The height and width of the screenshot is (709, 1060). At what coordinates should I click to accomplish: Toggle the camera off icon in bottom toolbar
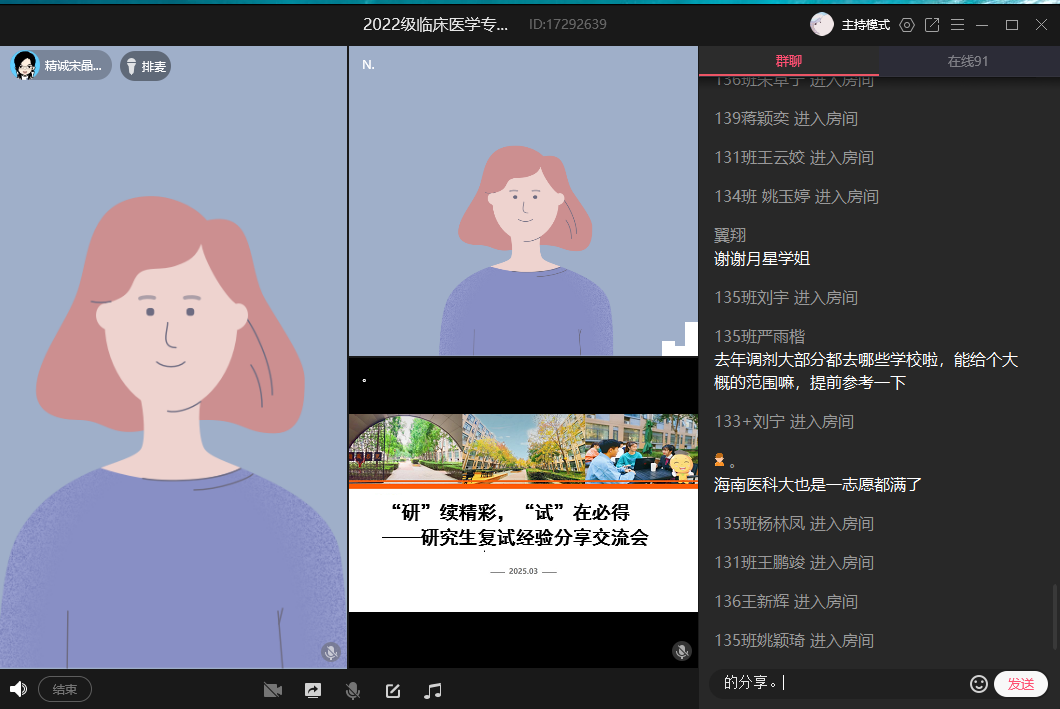[x=272, y=690]
